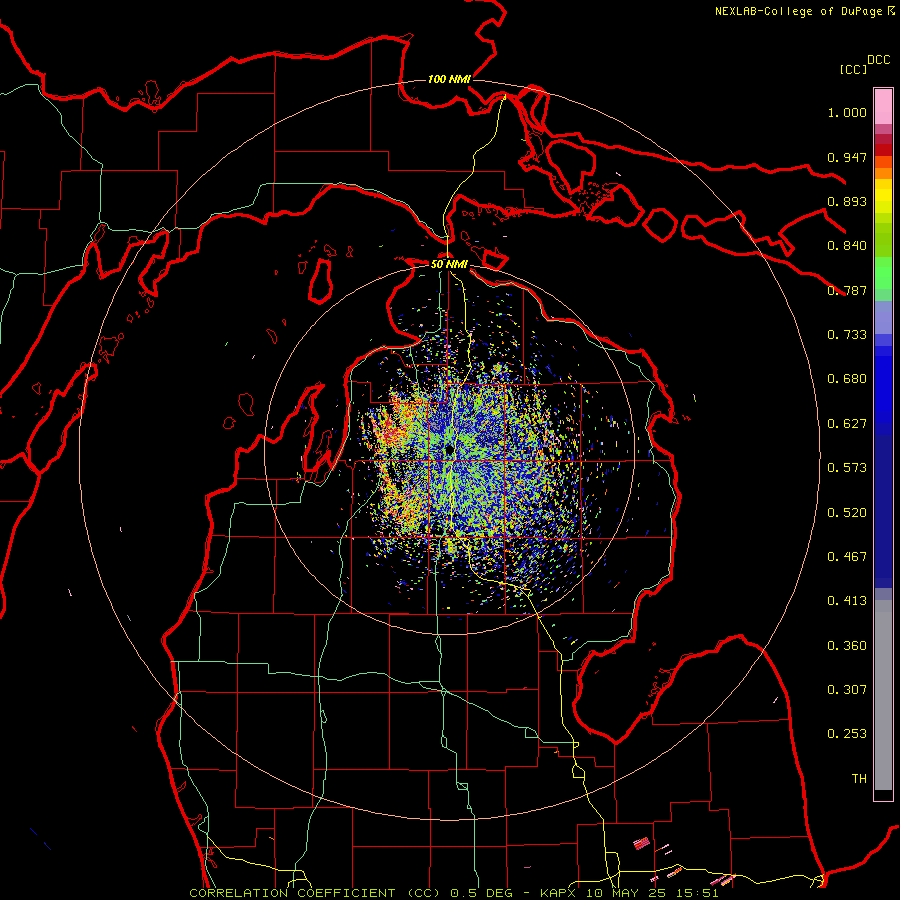Click the 0.733 value on the scale
The image size is (900, 900).
click(x=847, y=335)
